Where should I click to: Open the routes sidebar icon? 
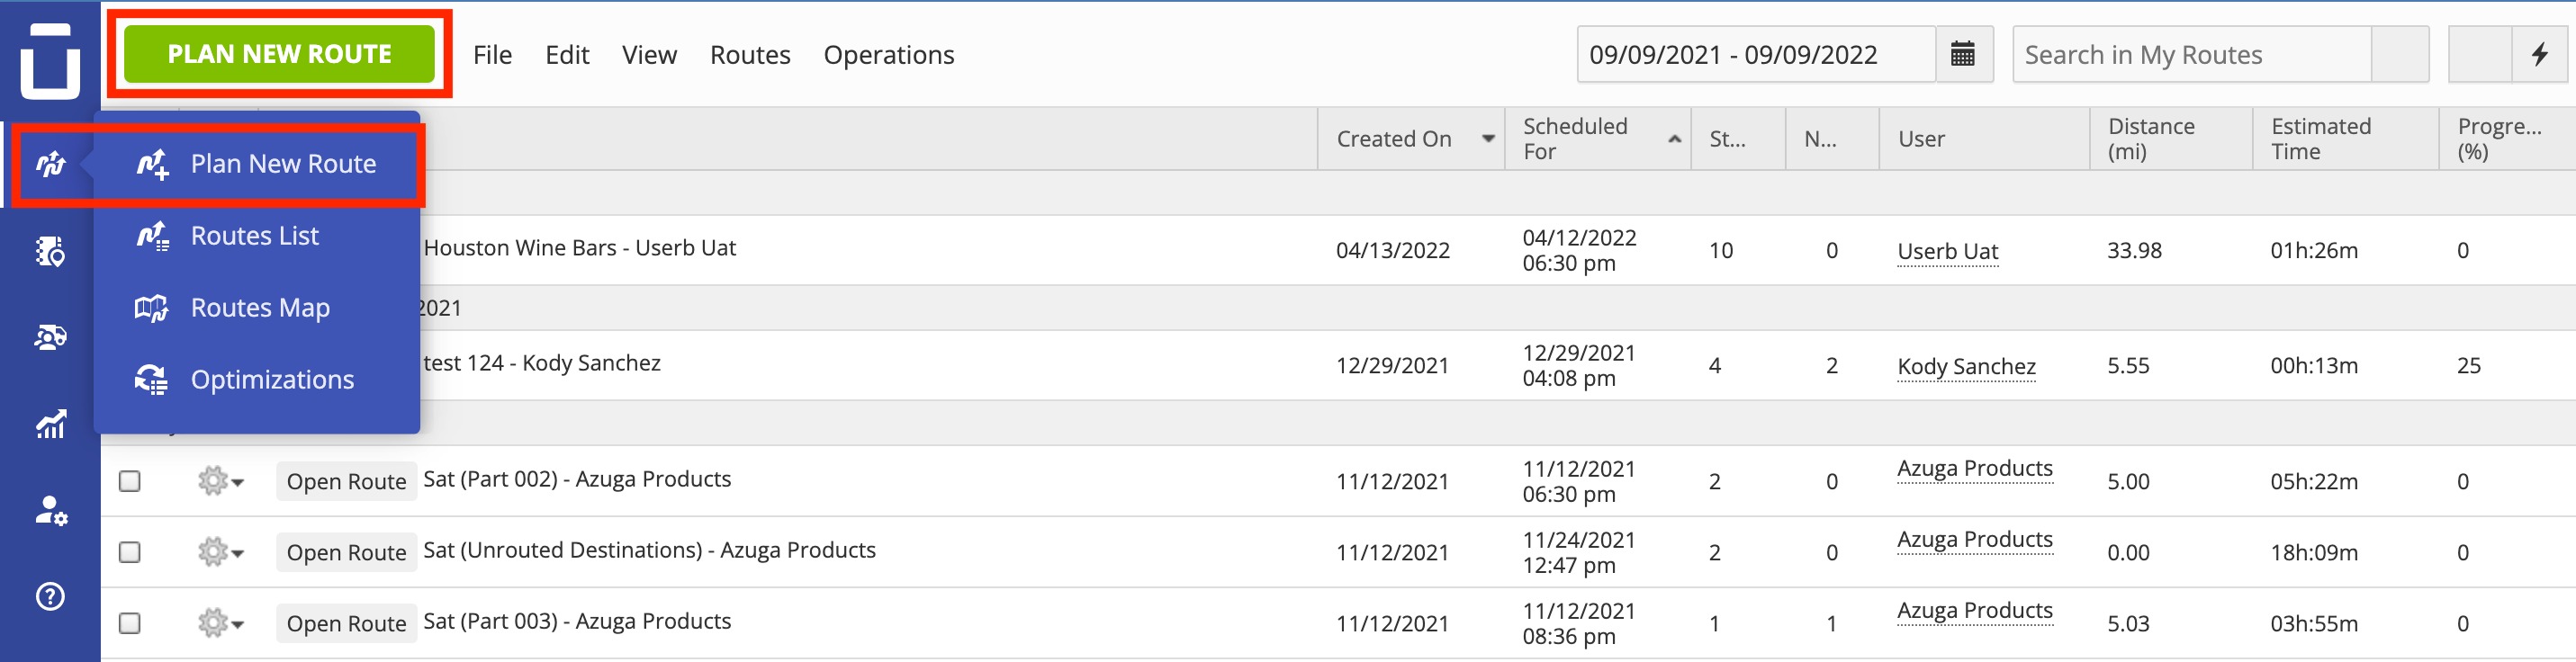pos(50,163)
